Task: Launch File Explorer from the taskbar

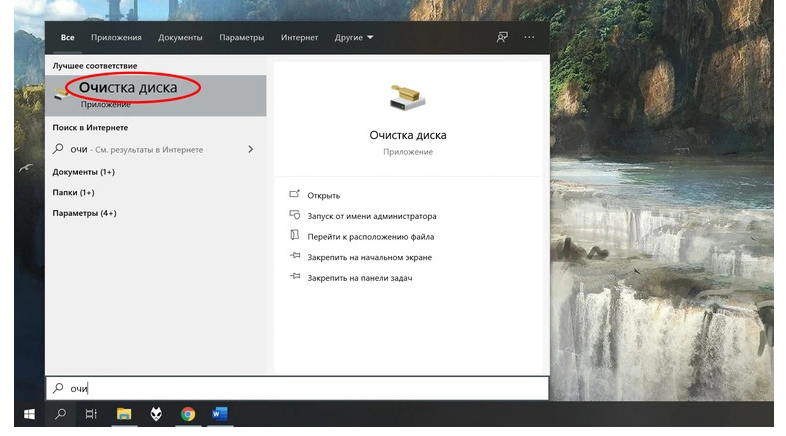Action: coord(124,414)
